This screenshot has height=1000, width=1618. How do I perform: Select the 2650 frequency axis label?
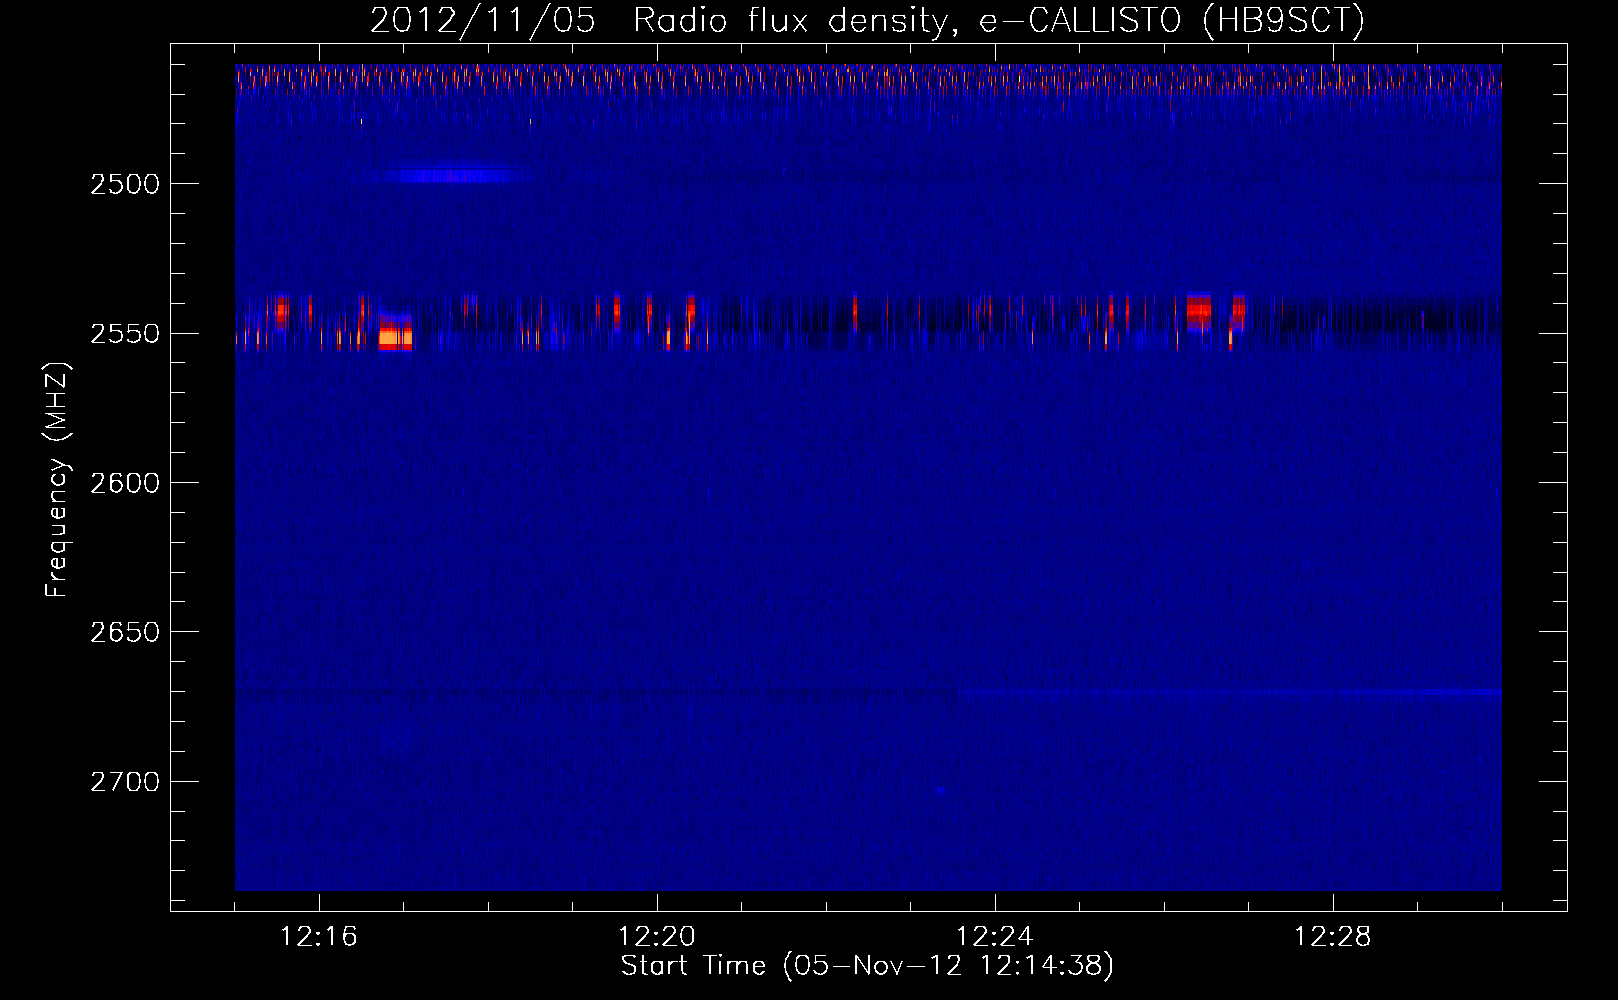click(x=124, y=632)
